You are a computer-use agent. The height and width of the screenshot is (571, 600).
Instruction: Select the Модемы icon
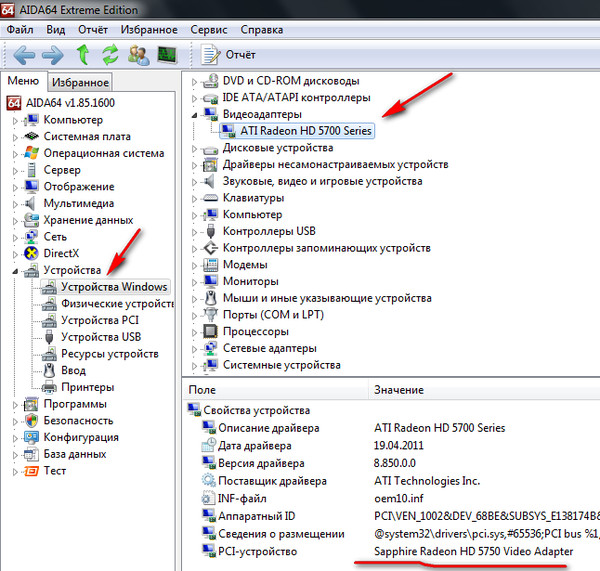coord(210,264)
